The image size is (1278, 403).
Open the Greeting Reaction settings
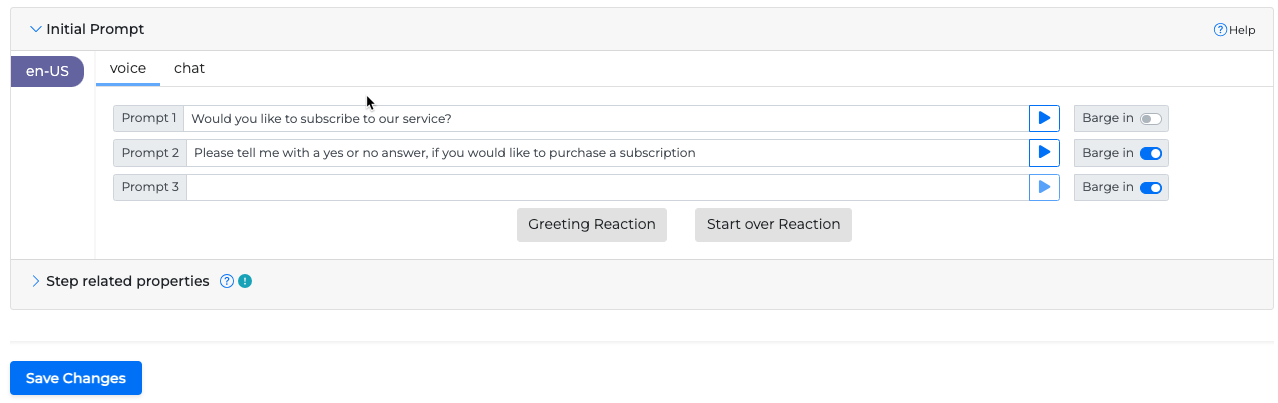click(592, 224)
